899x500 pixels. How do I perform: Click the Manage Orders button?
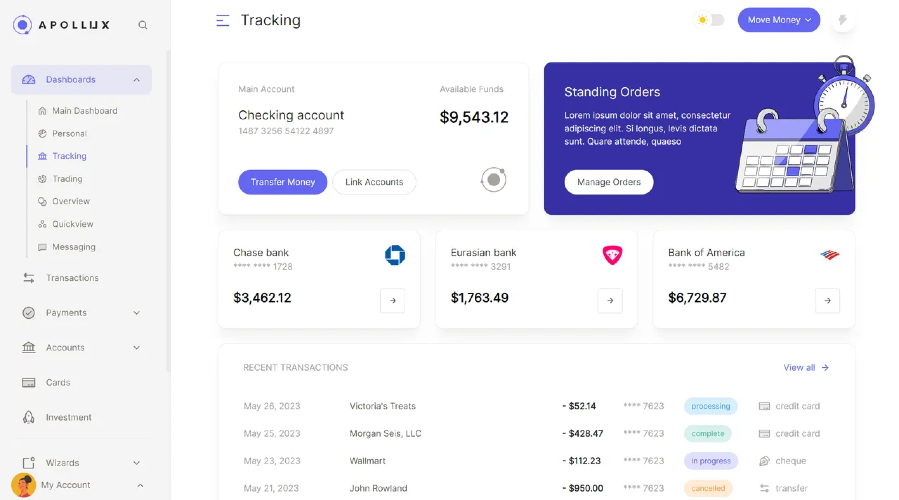(x=609, y=182)
